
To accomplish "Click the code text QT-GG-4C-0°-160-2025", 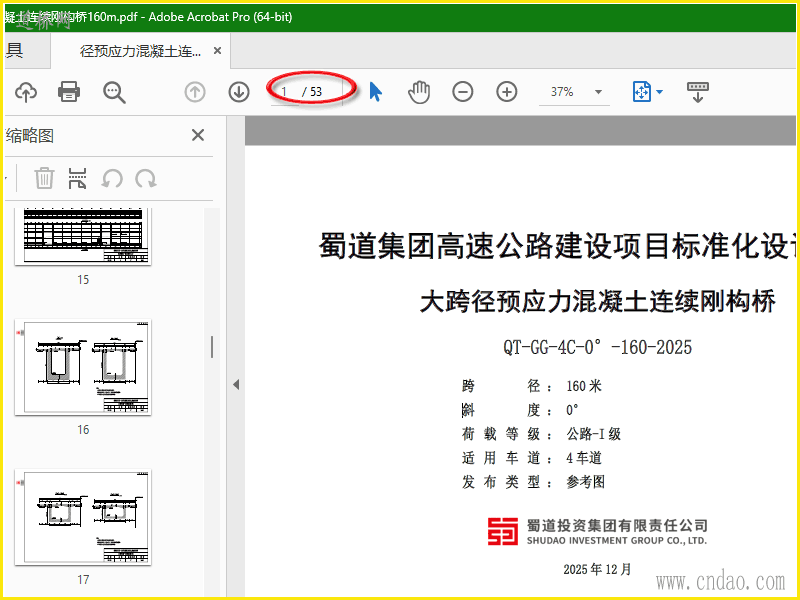I will 597,347.
